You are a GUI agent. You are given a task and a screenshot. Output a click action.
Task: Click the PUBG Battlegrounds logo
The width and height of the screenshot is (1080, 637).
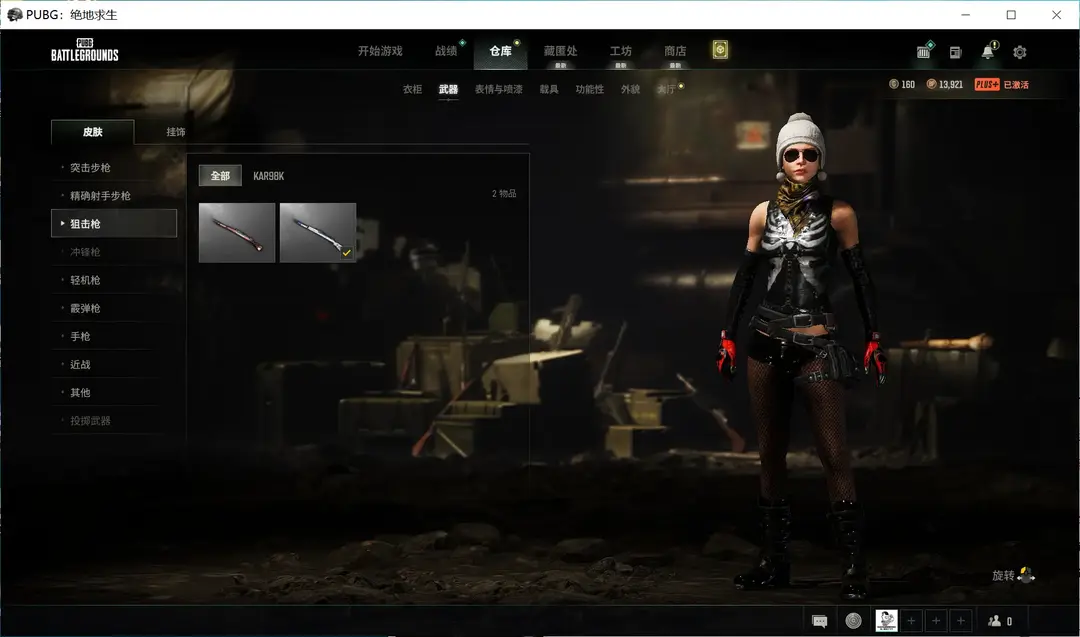(x=85, y=50)
